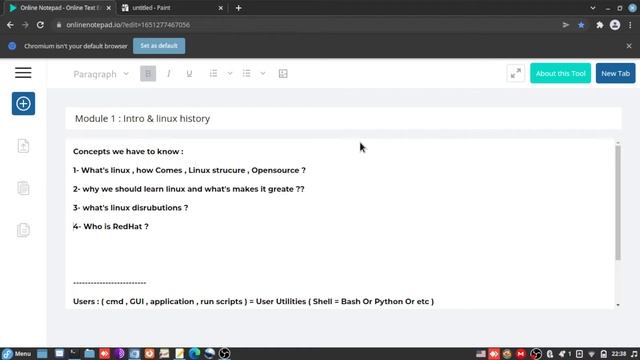Go back in browser history

(x=10, y=25)
